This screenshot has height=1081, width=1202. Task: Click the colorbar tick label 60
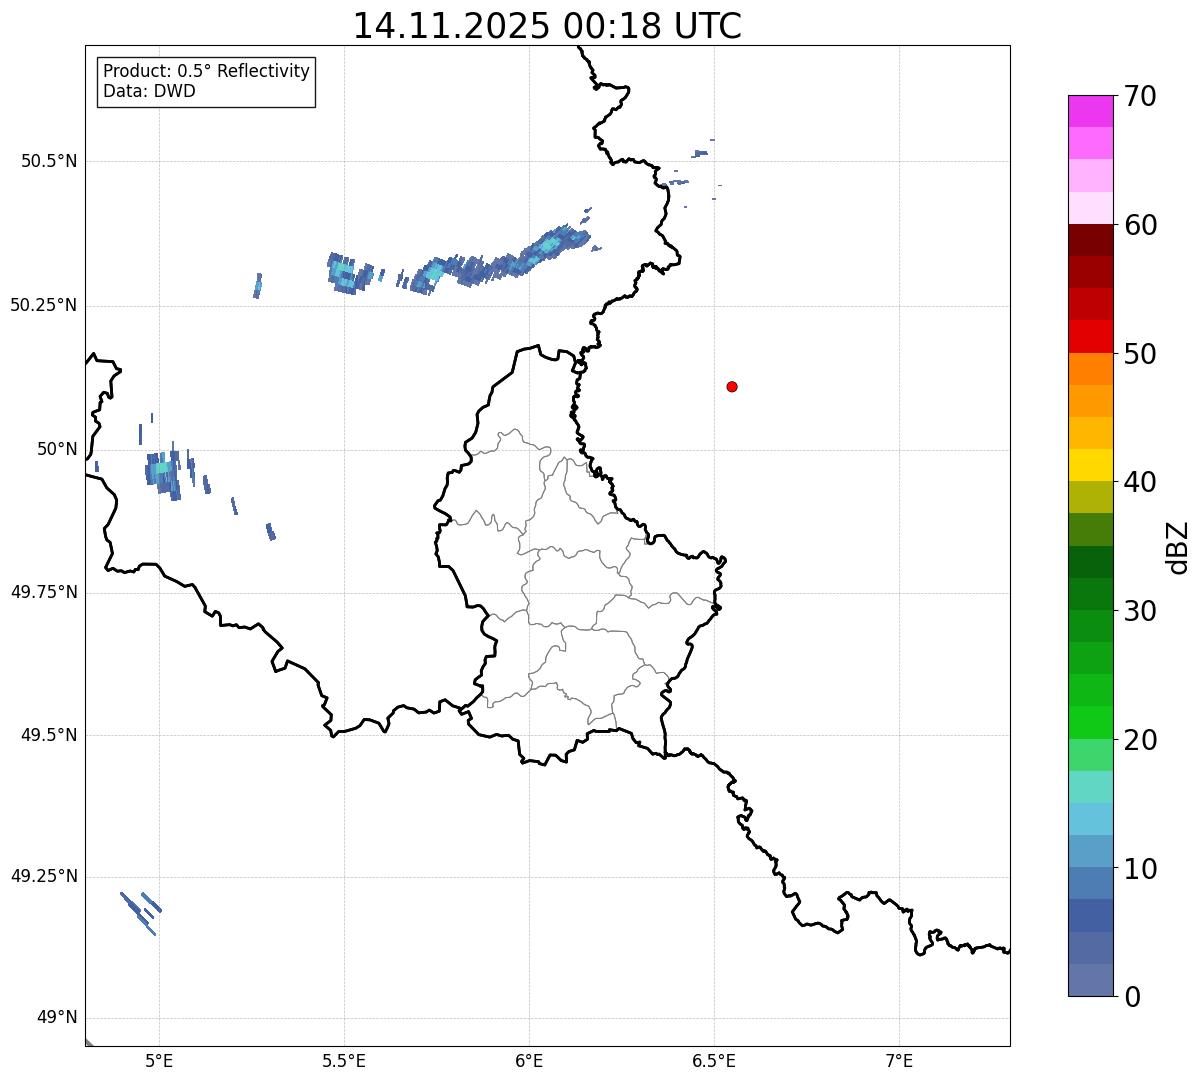[x=1140, y=225]
